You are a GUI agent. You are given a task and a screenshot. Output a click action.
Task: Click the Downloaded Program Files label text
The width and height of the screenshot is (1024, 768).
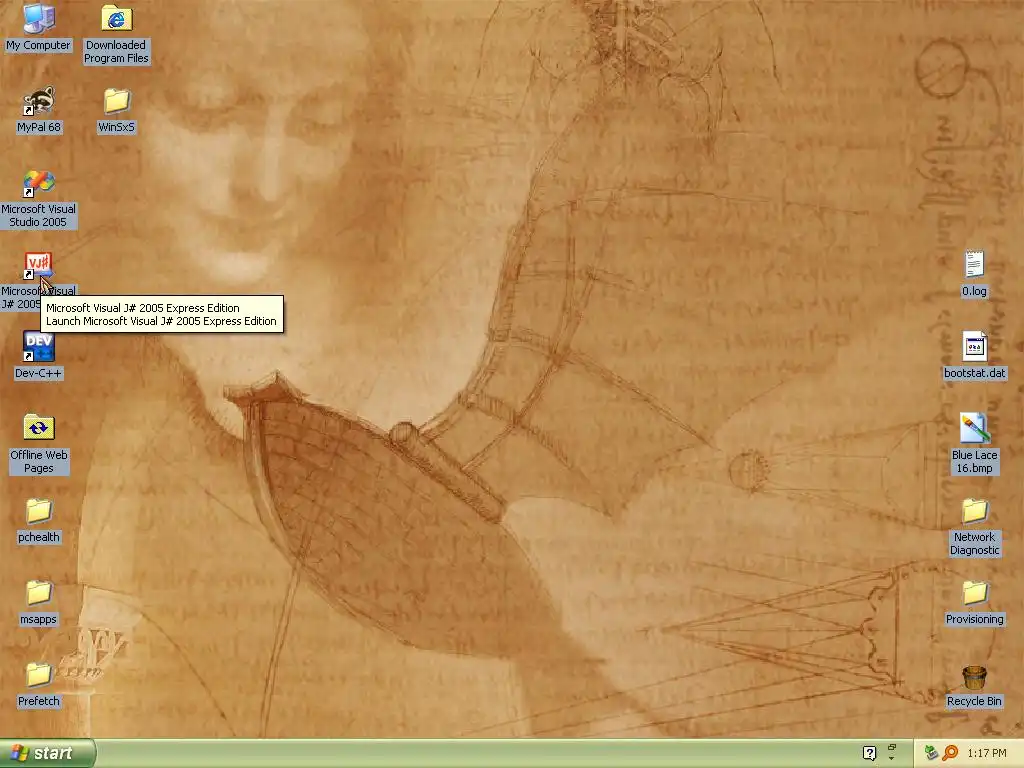[x=116, y=52]
